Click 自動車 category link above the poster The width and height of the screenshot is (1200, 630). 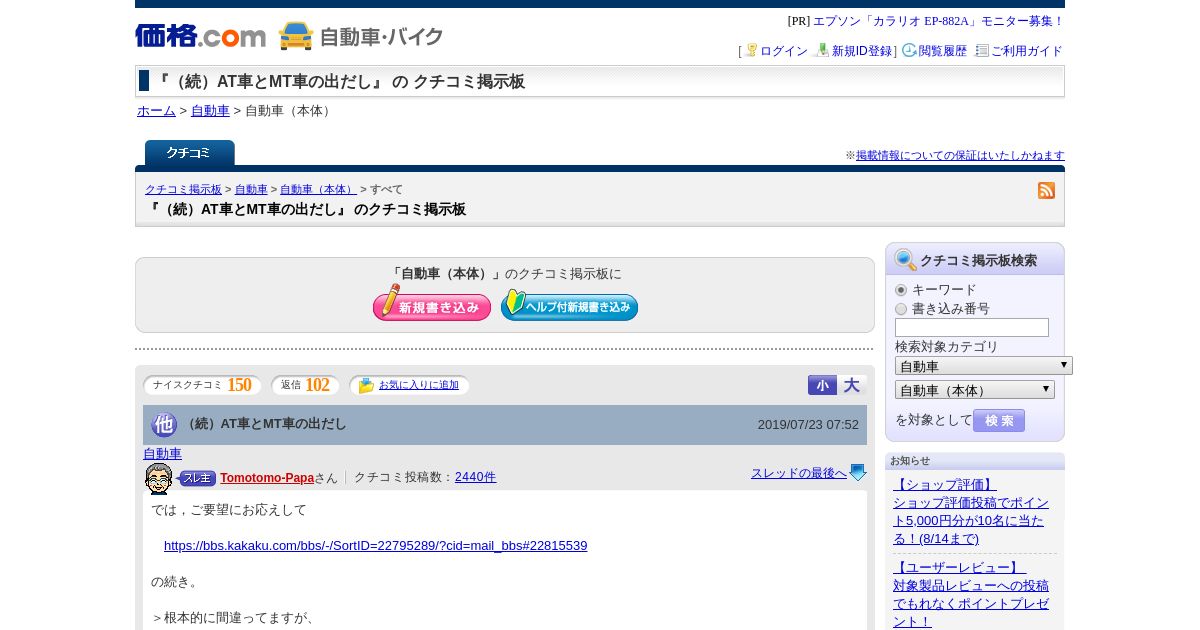[162, 454]
